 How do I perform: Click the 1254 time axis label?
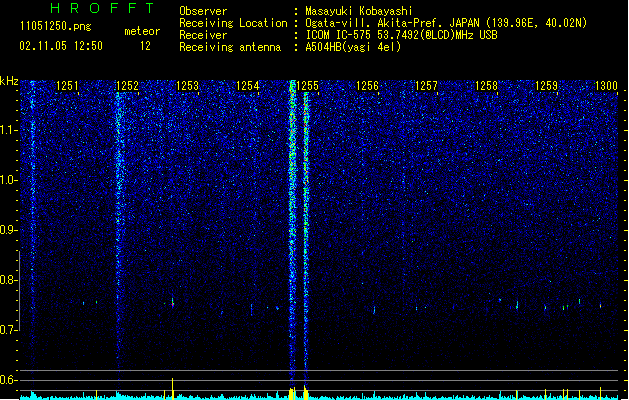(248, 86)
